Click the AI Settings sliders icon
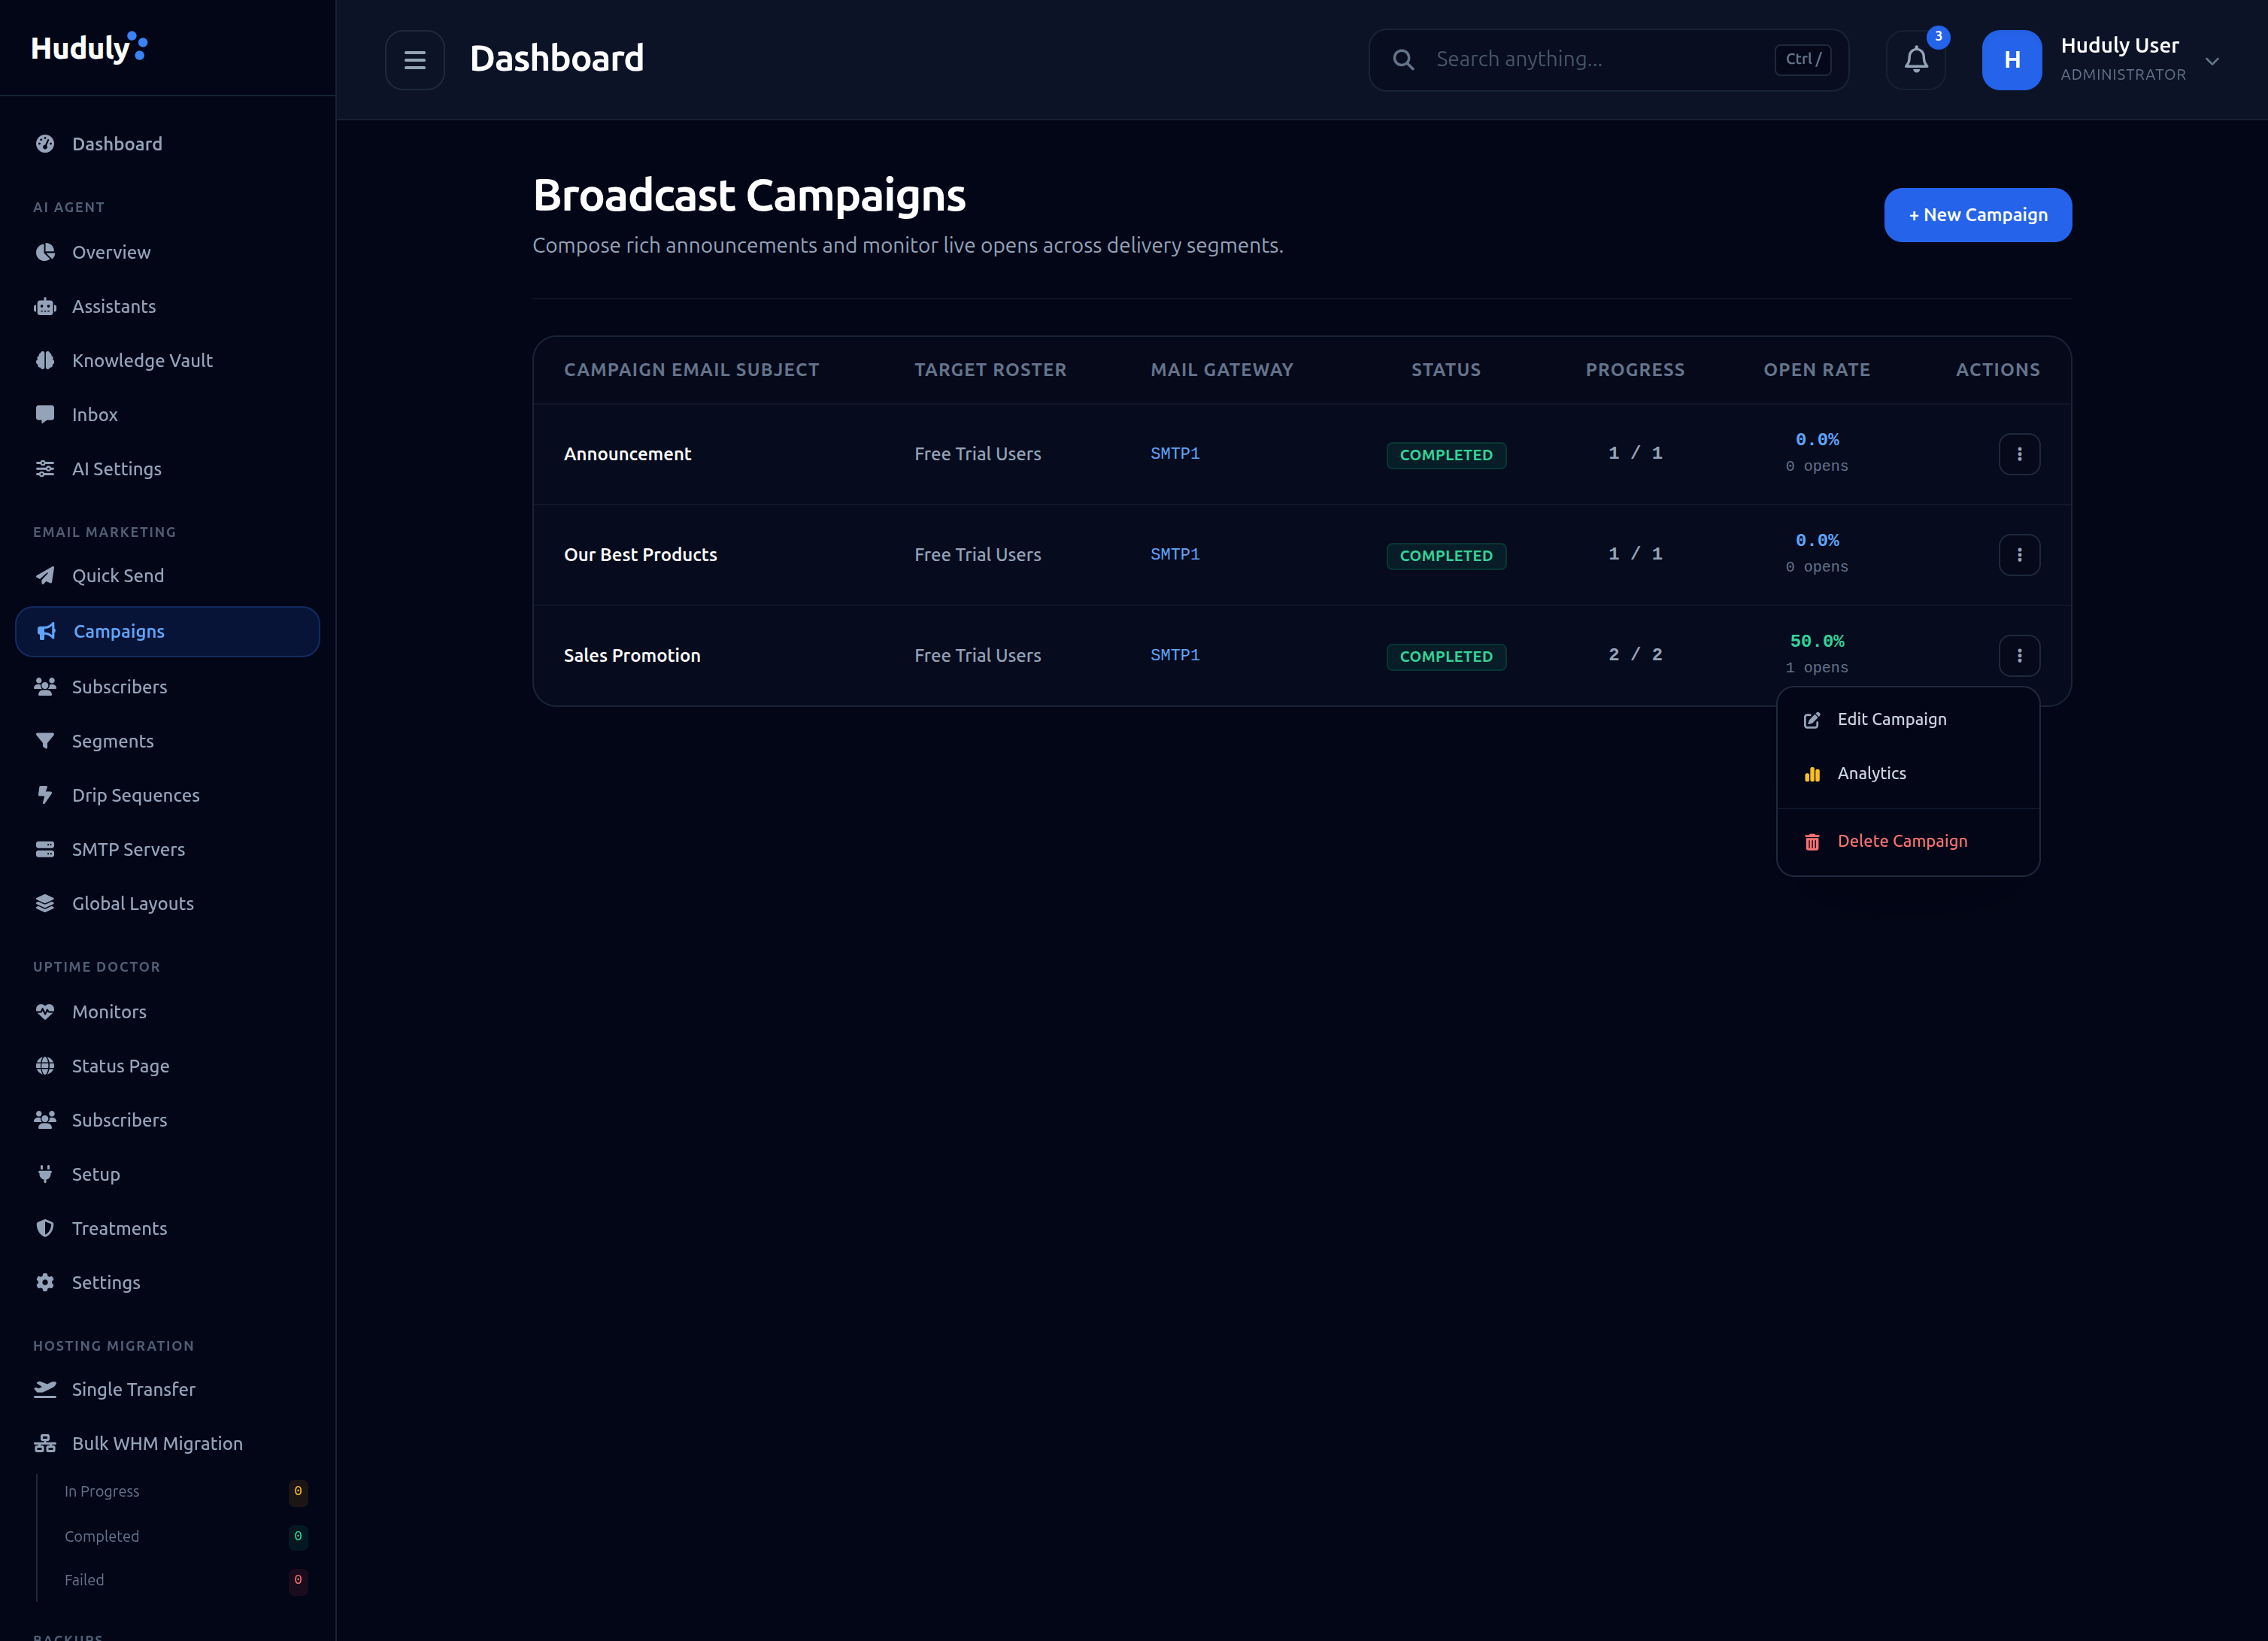The height and width of the screenshot is (1641, 2268). tap(45, 468)
